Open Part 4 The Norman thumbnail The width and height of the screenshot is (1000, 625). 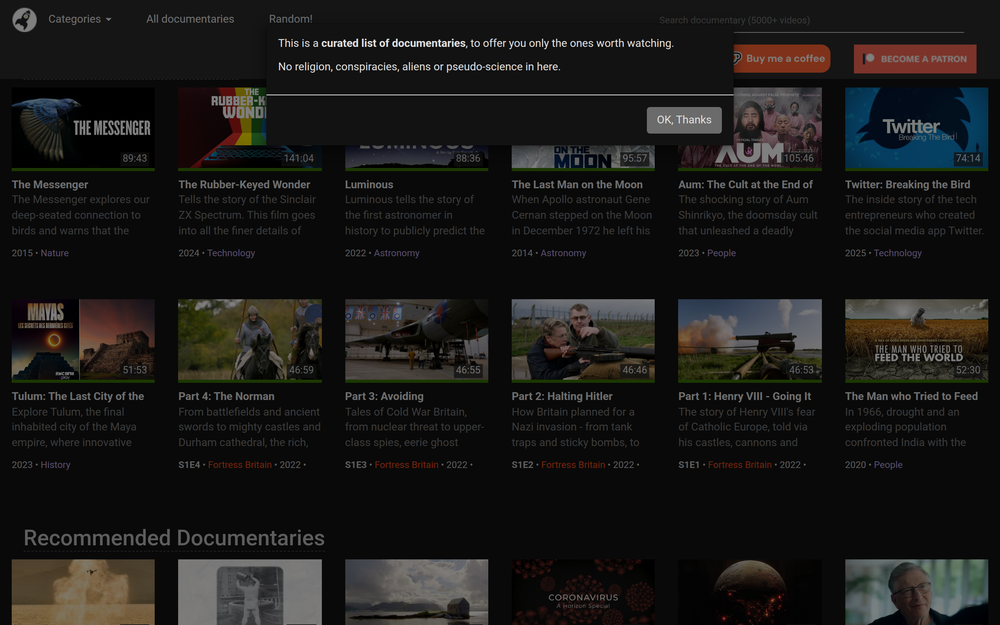(x=250, y=340)
